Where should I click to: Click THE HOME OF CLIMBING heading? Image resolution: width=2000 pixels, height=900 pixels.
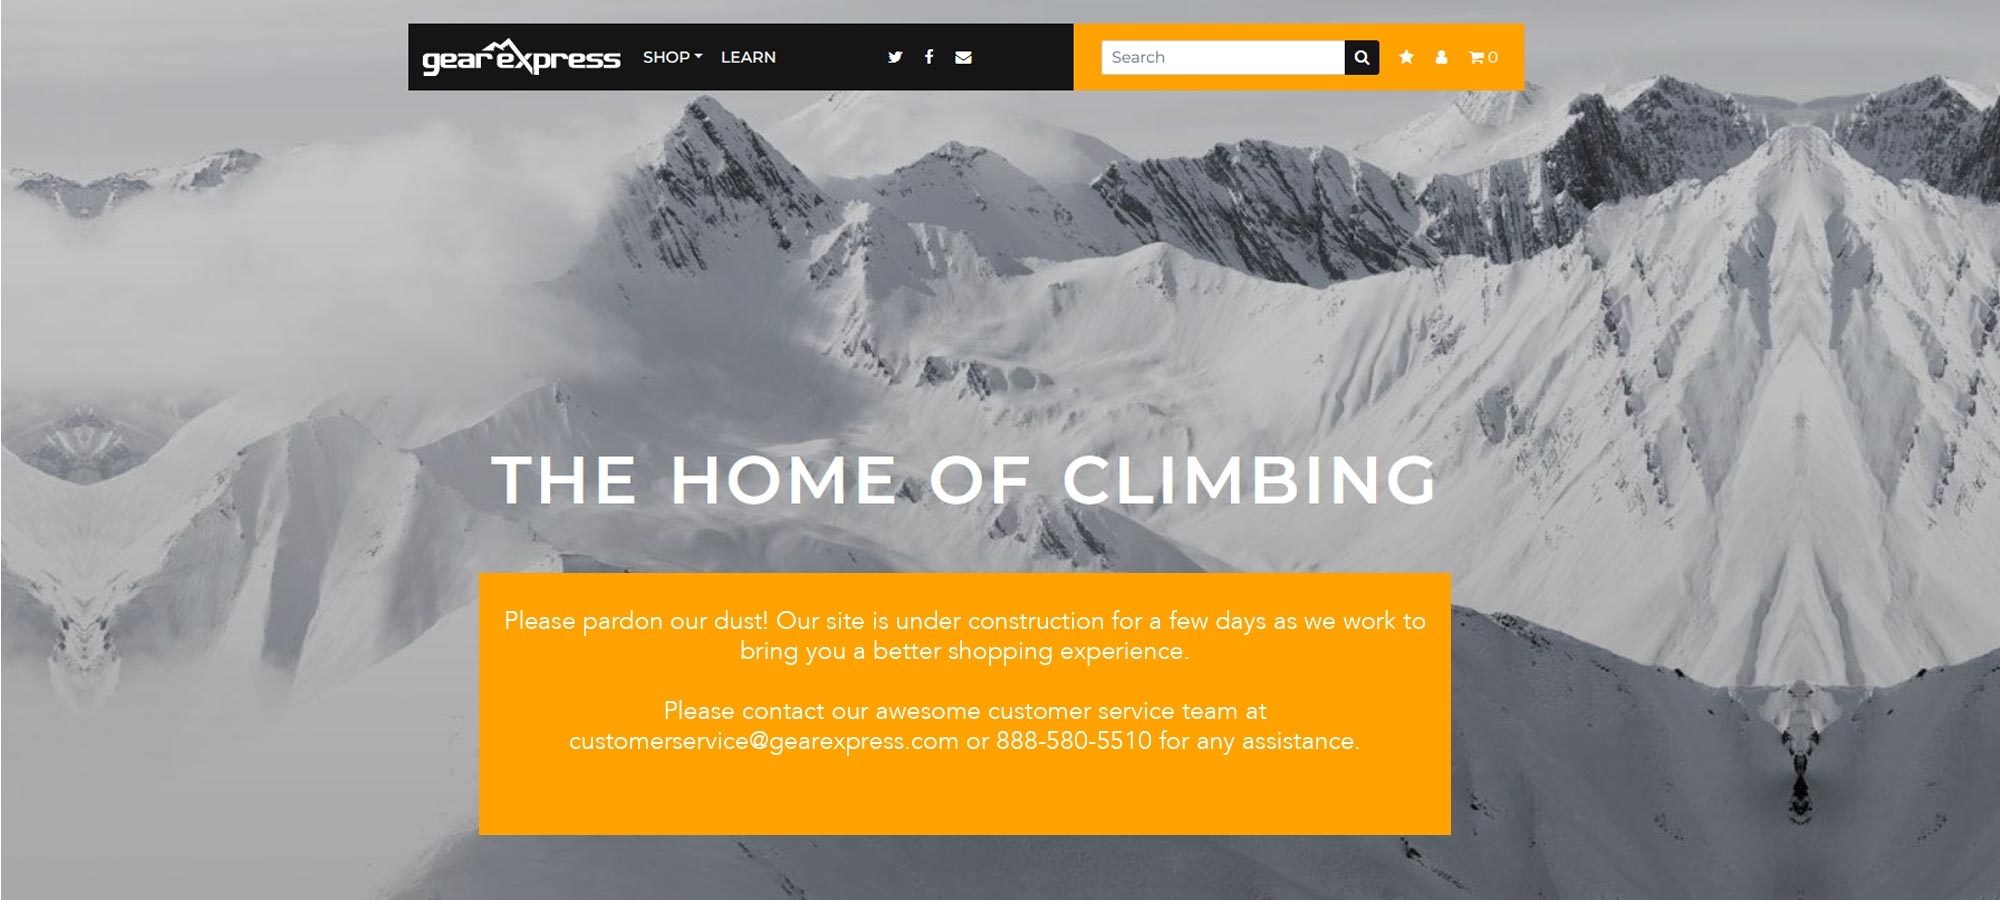tap(964, 480)
